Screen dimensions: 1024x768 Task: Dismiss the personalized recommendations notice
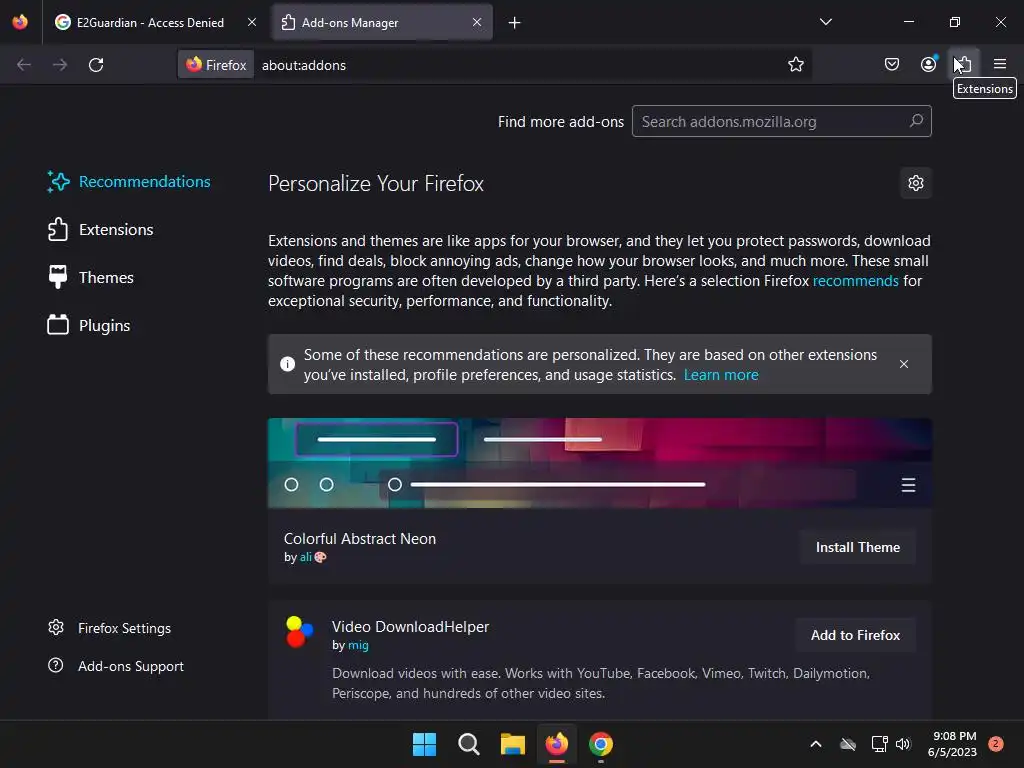point(904,364)
